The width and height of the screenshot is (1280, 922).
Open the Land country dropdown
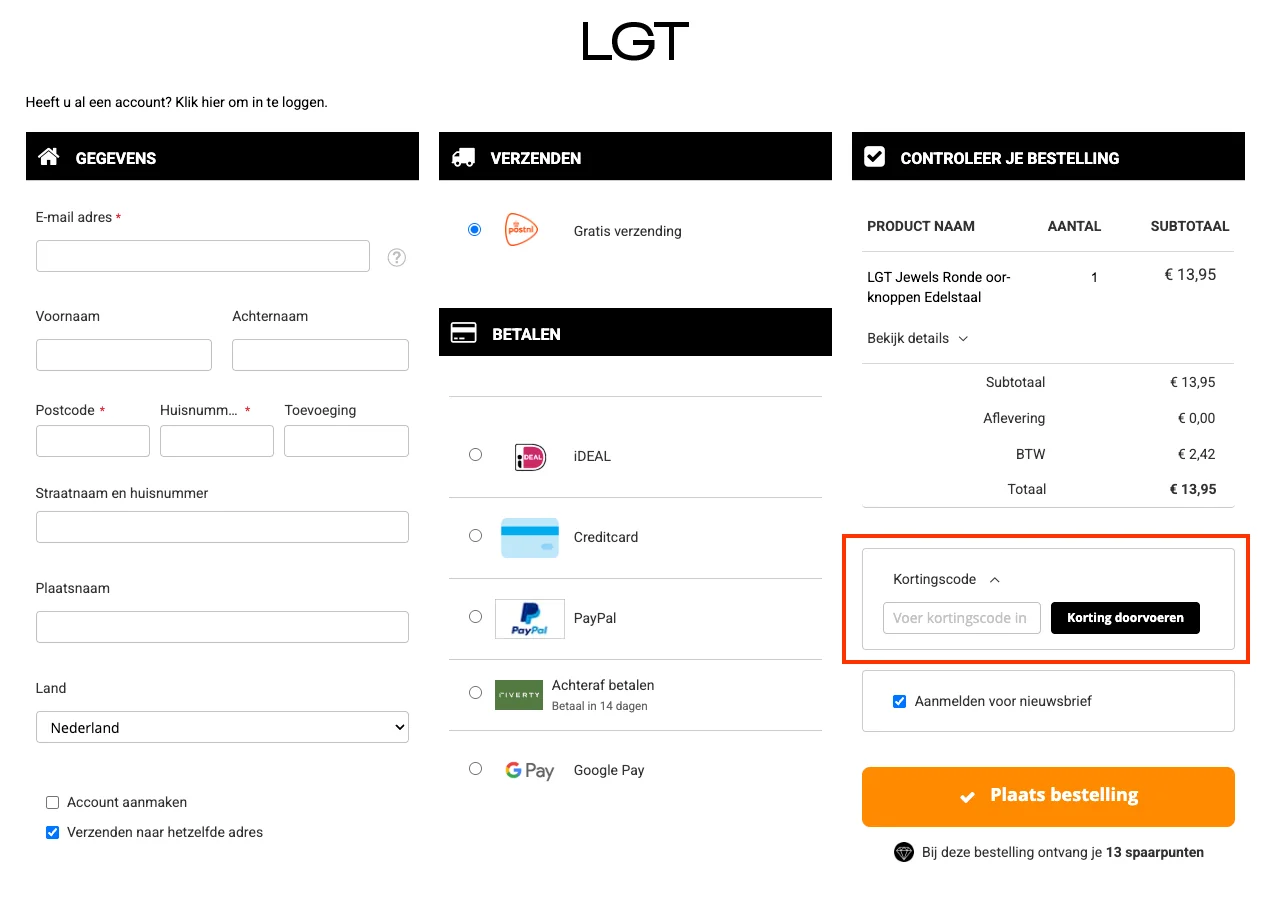(222, 727)
